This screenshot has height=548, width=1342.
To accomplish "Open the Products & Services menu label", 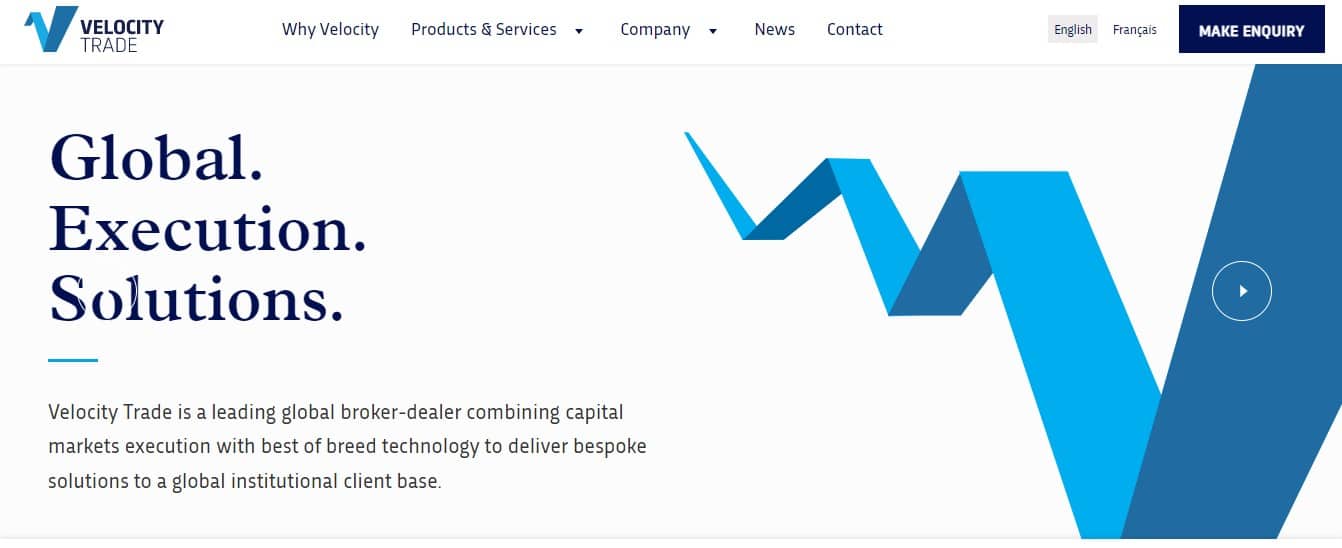I will pyautogui.click(x=483, y=29).
